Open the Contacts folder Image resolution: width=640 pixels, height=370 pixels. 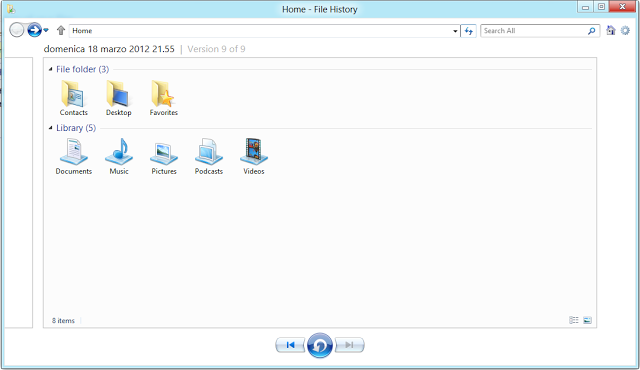point(73,98)
